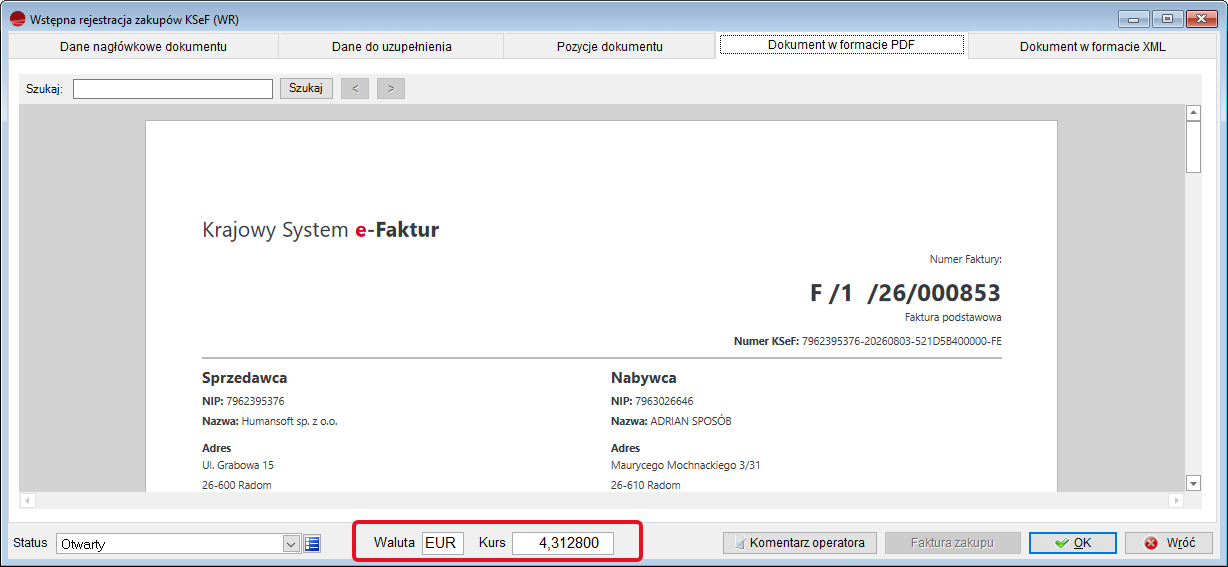This screenshot has width=1228, height=567.
Task: Click the Szukaj button
Action: click(306, 88)
